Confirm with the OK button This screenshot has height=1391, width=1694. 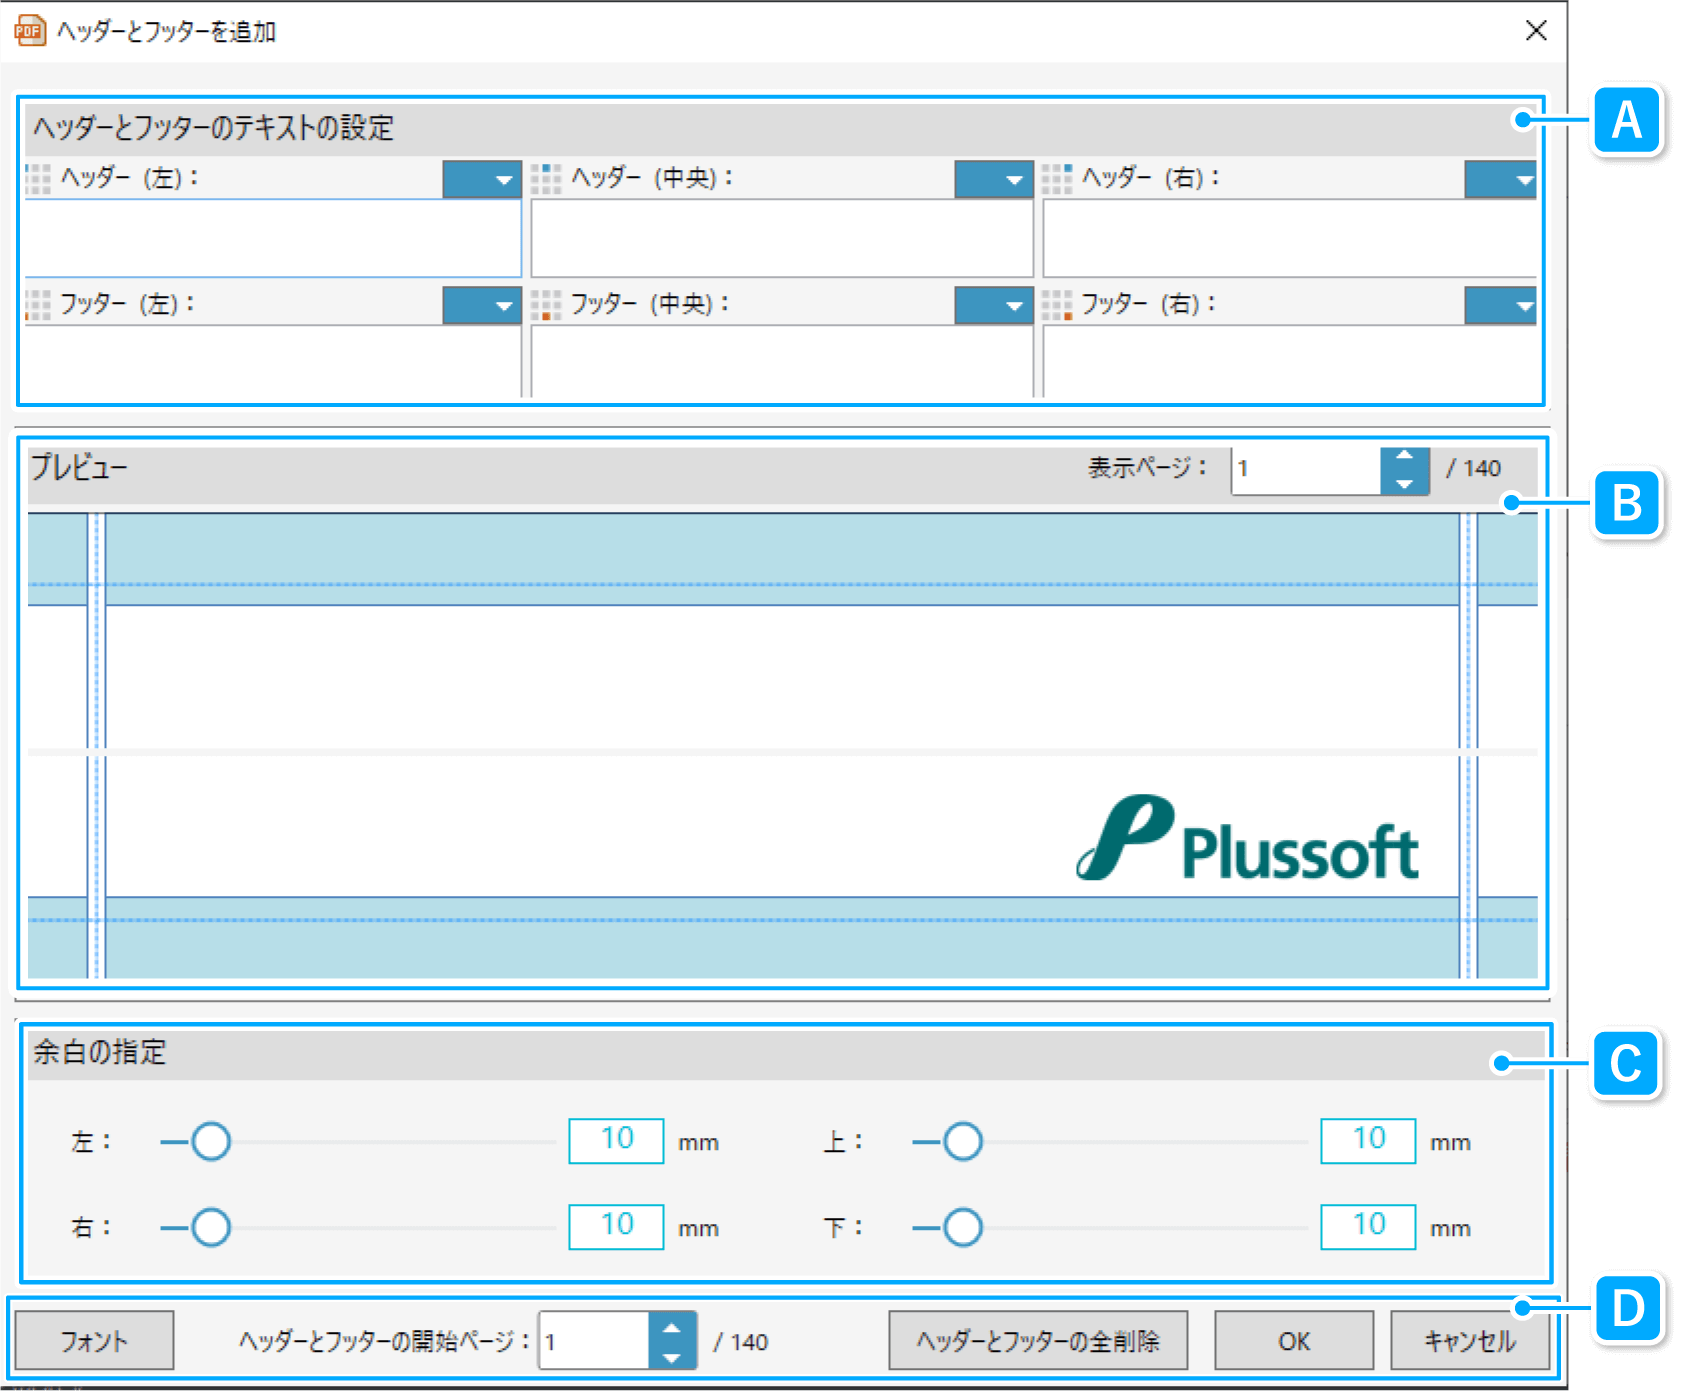[1294, 1341]
